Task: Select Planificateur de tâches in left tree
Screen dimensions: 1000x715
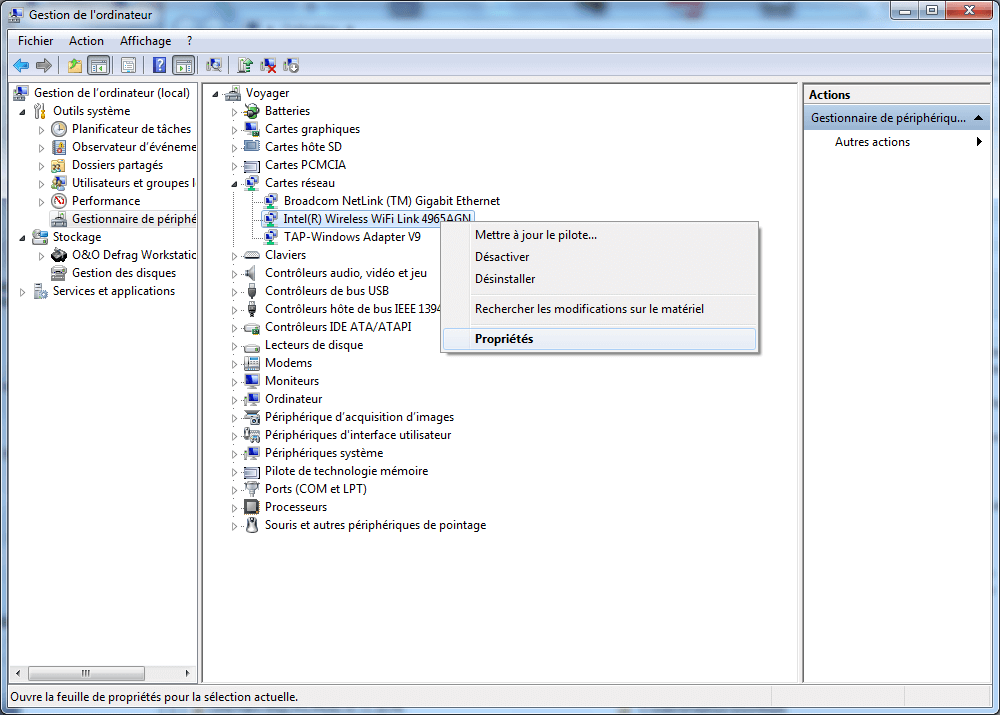Action: coord(131,129)
